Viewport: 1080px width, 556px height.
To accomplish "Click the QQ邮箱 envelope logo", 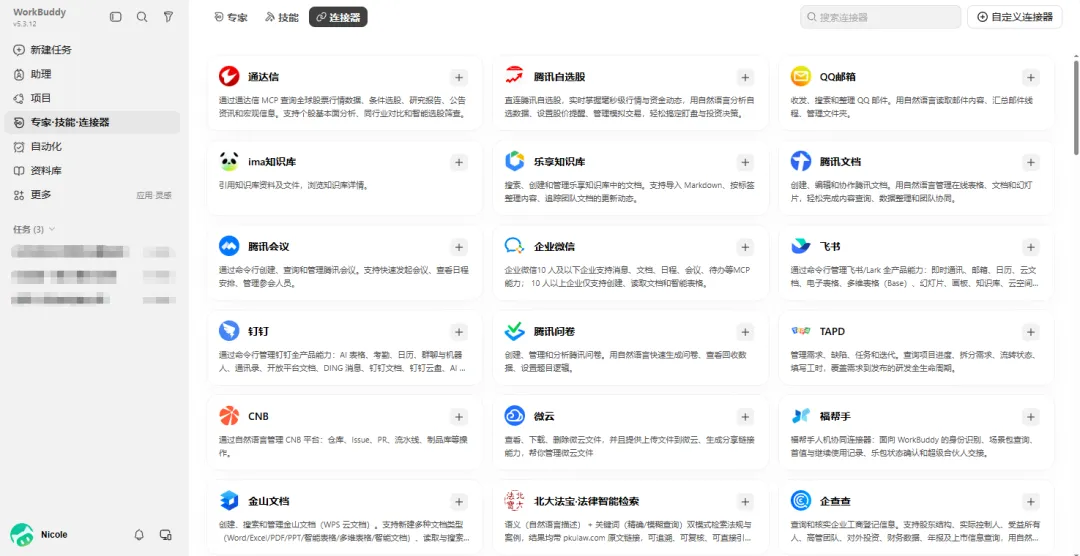I will point(801,76).
